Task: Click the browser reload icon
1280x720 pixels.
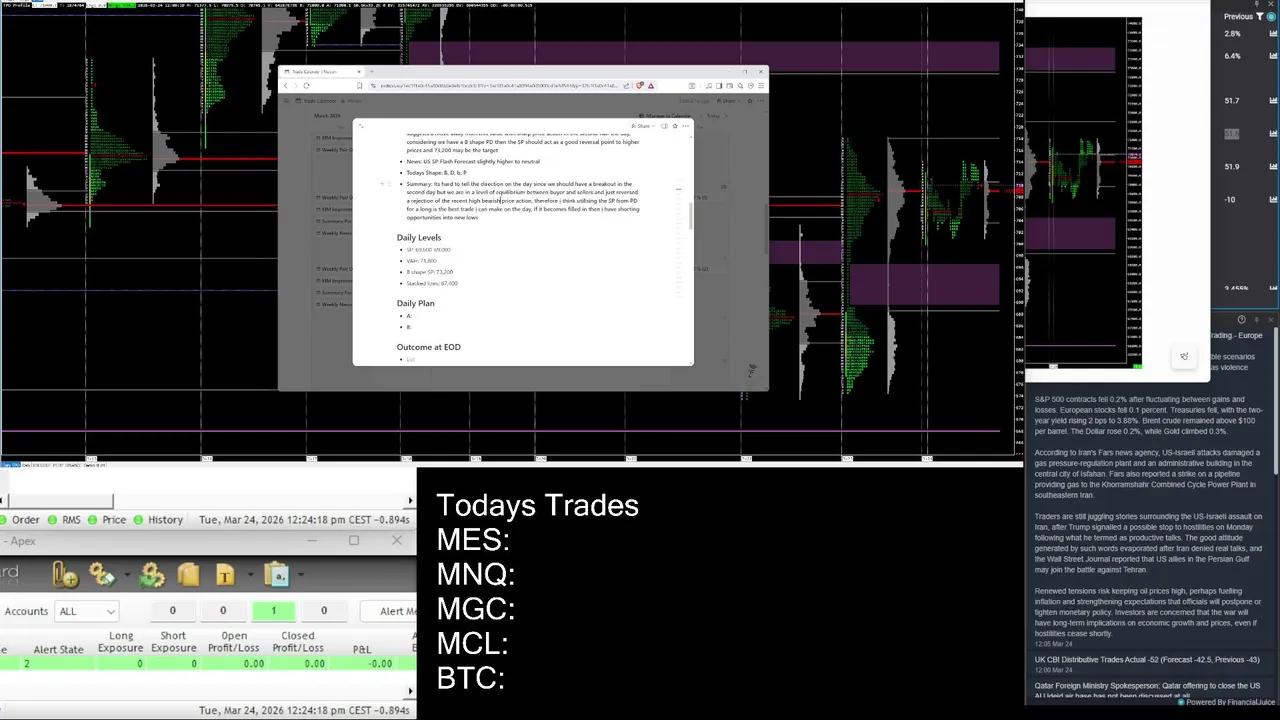Action: 306,85
